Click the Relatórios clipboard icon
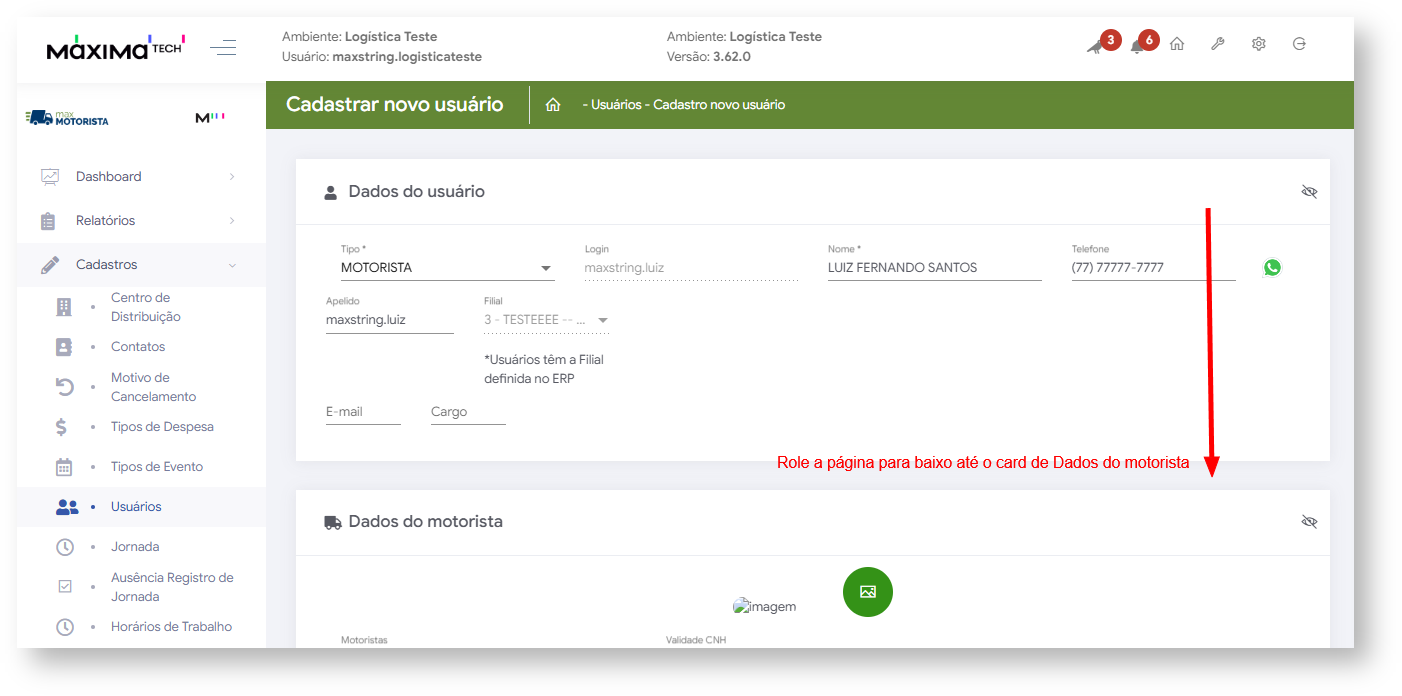 click(x=48, y=221)
